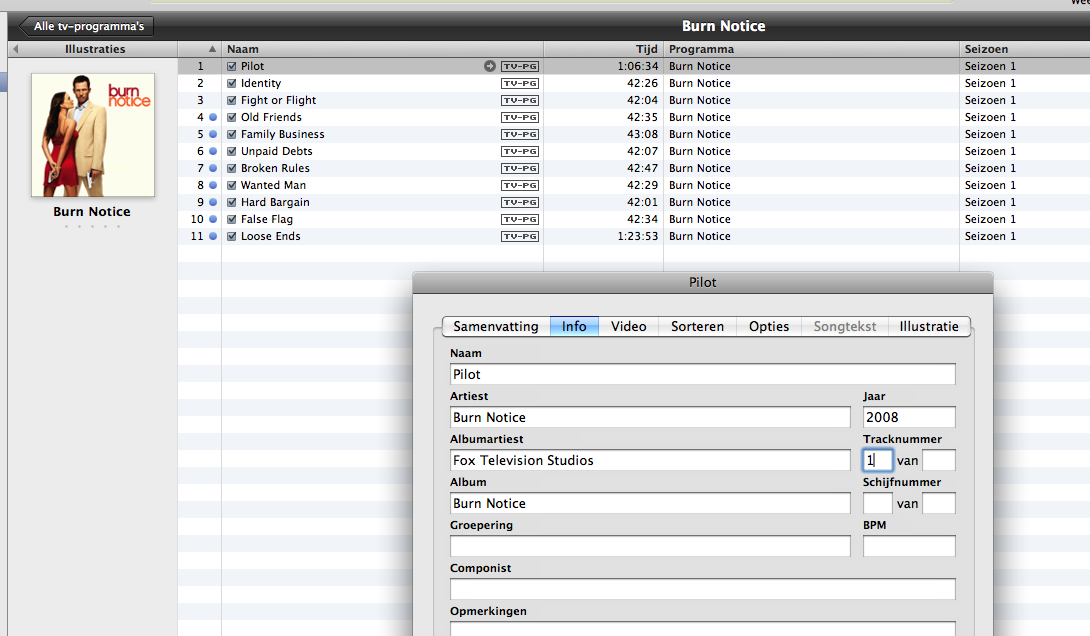This screenshot has width=1090, height=636.
Task: Click the Jaar field showing 2008
Action: (909, 418)
